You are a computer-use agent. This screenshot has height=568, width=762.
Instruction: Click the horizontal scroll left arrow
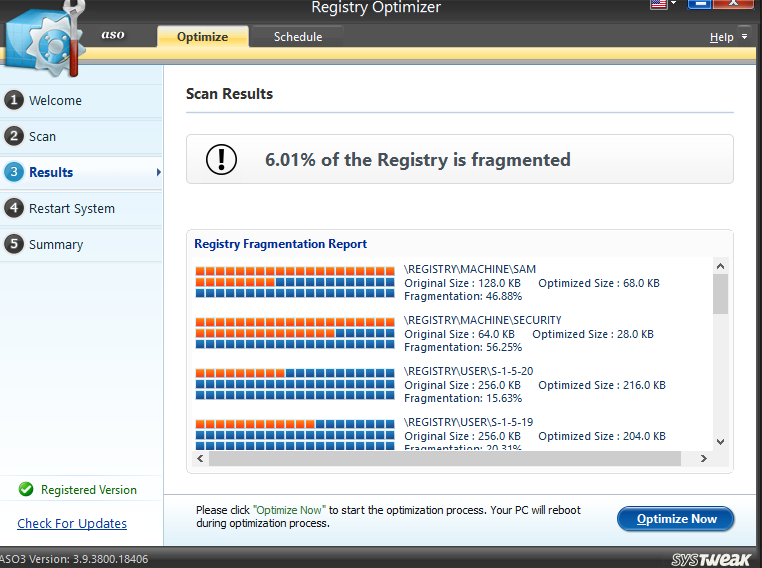coord(200,458)
